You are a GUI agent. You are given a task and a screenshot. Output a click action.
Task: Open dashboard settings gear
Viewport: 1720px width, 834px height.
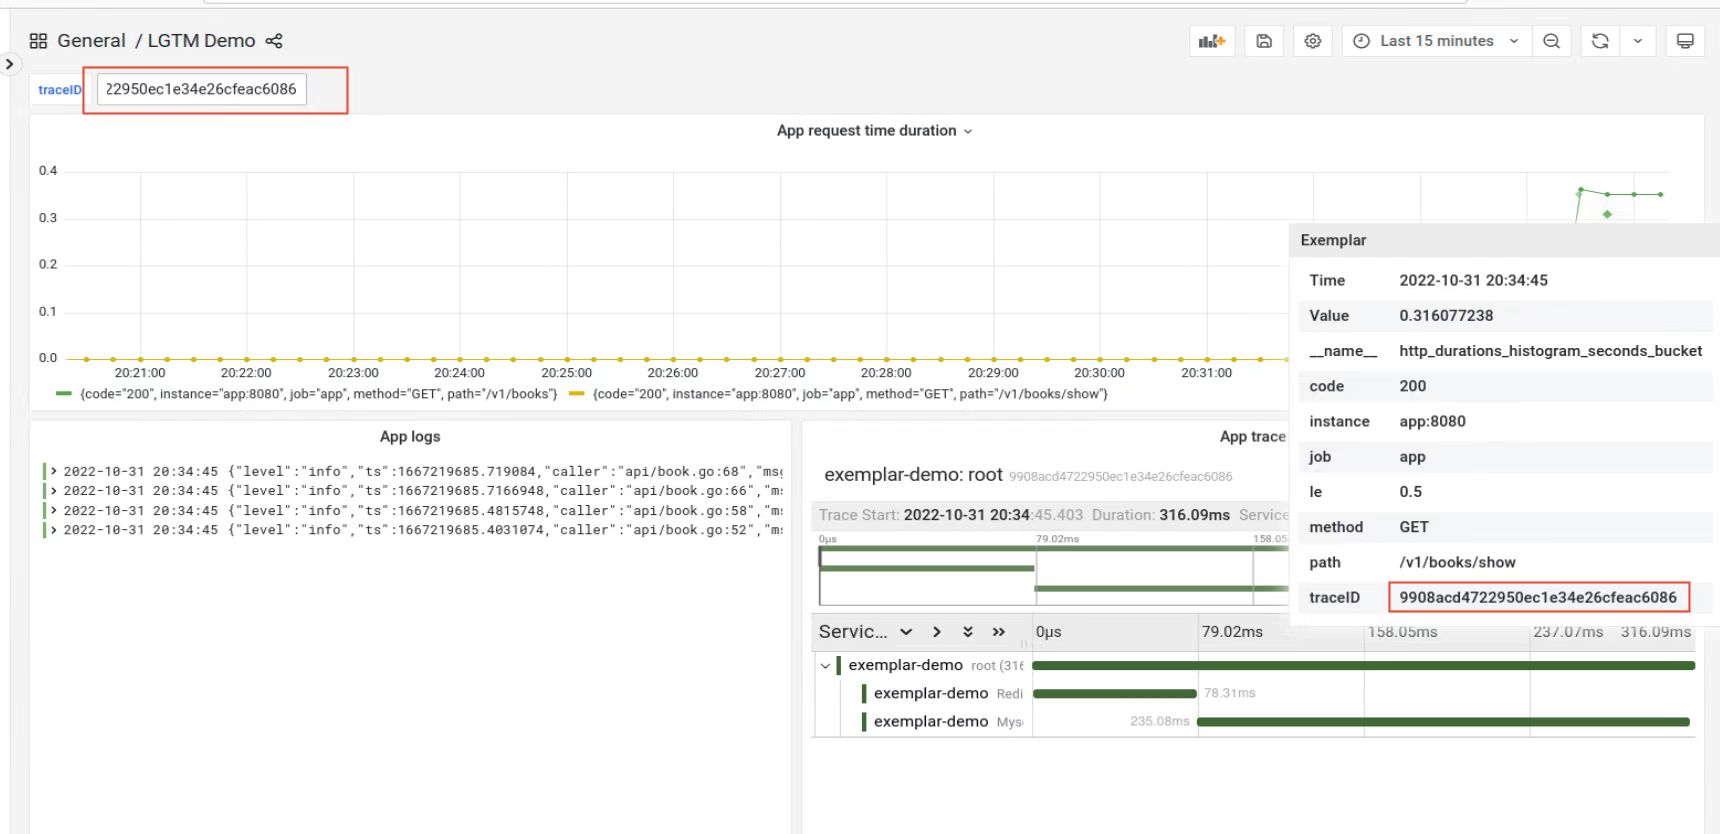(1313, 41)
